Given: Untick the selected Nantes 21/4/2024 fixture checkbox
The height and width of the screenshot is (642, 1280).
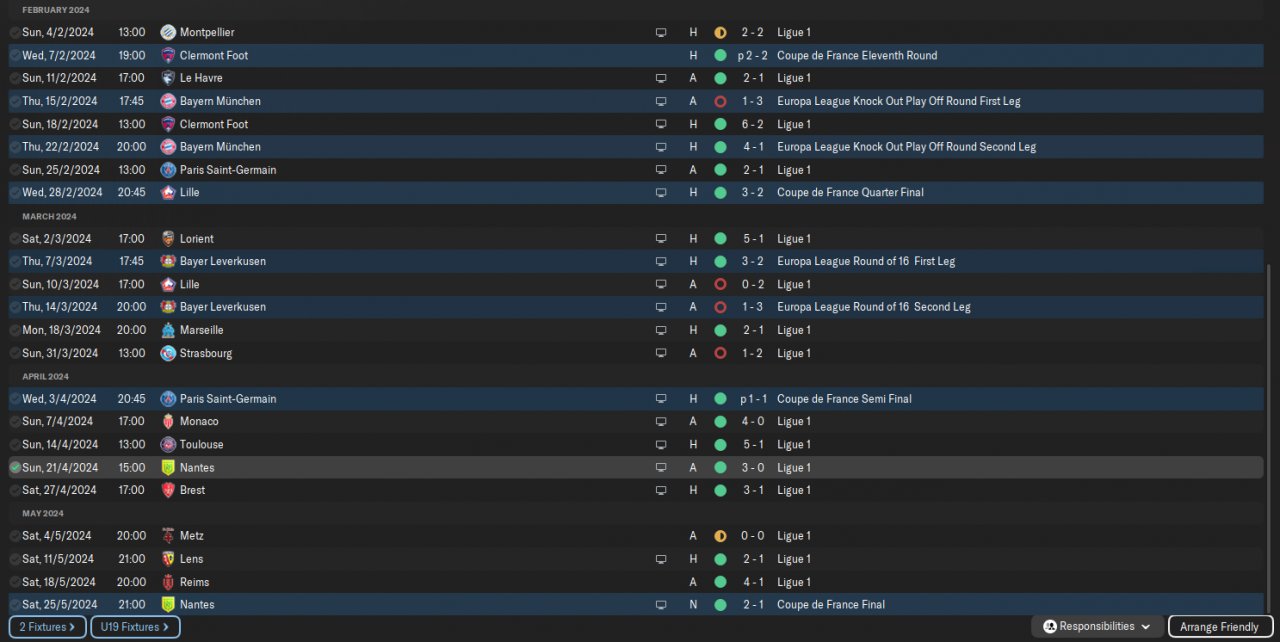Looking at the screenshot, I should (15, 468).
